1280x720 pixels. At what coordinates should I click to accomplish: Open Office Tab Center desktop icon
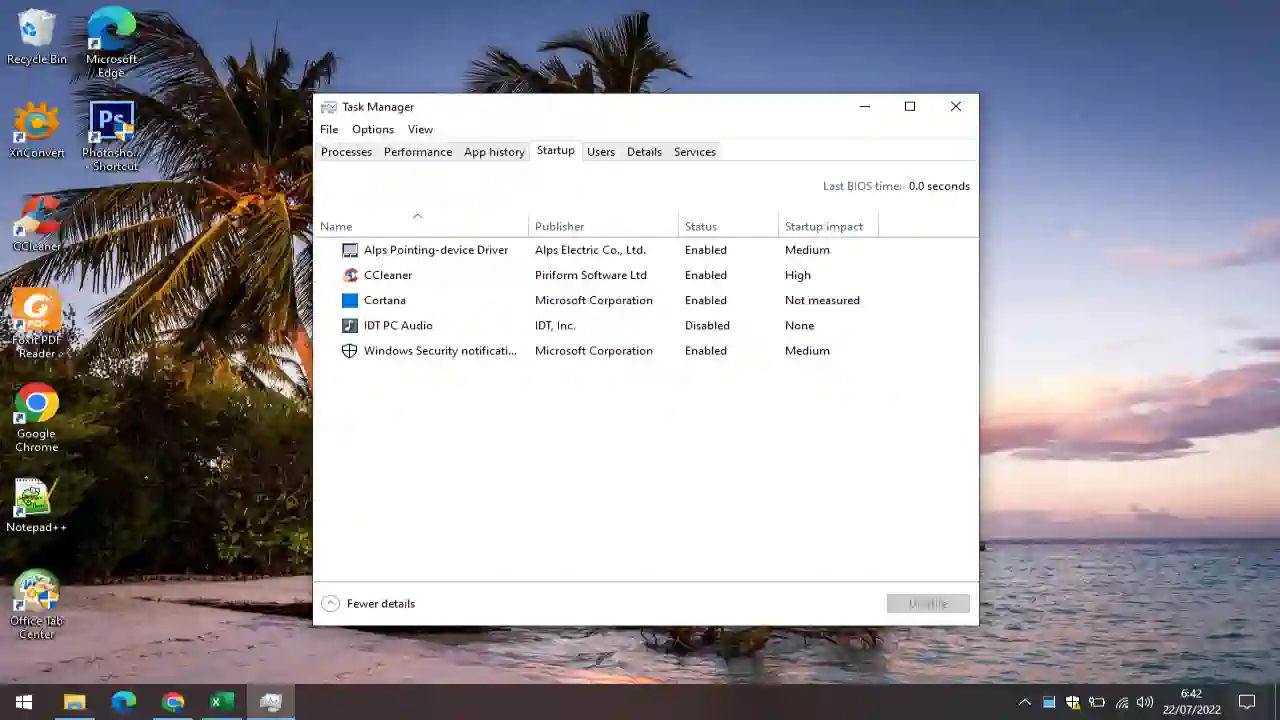pyautogui.click(x=36, y=605)
